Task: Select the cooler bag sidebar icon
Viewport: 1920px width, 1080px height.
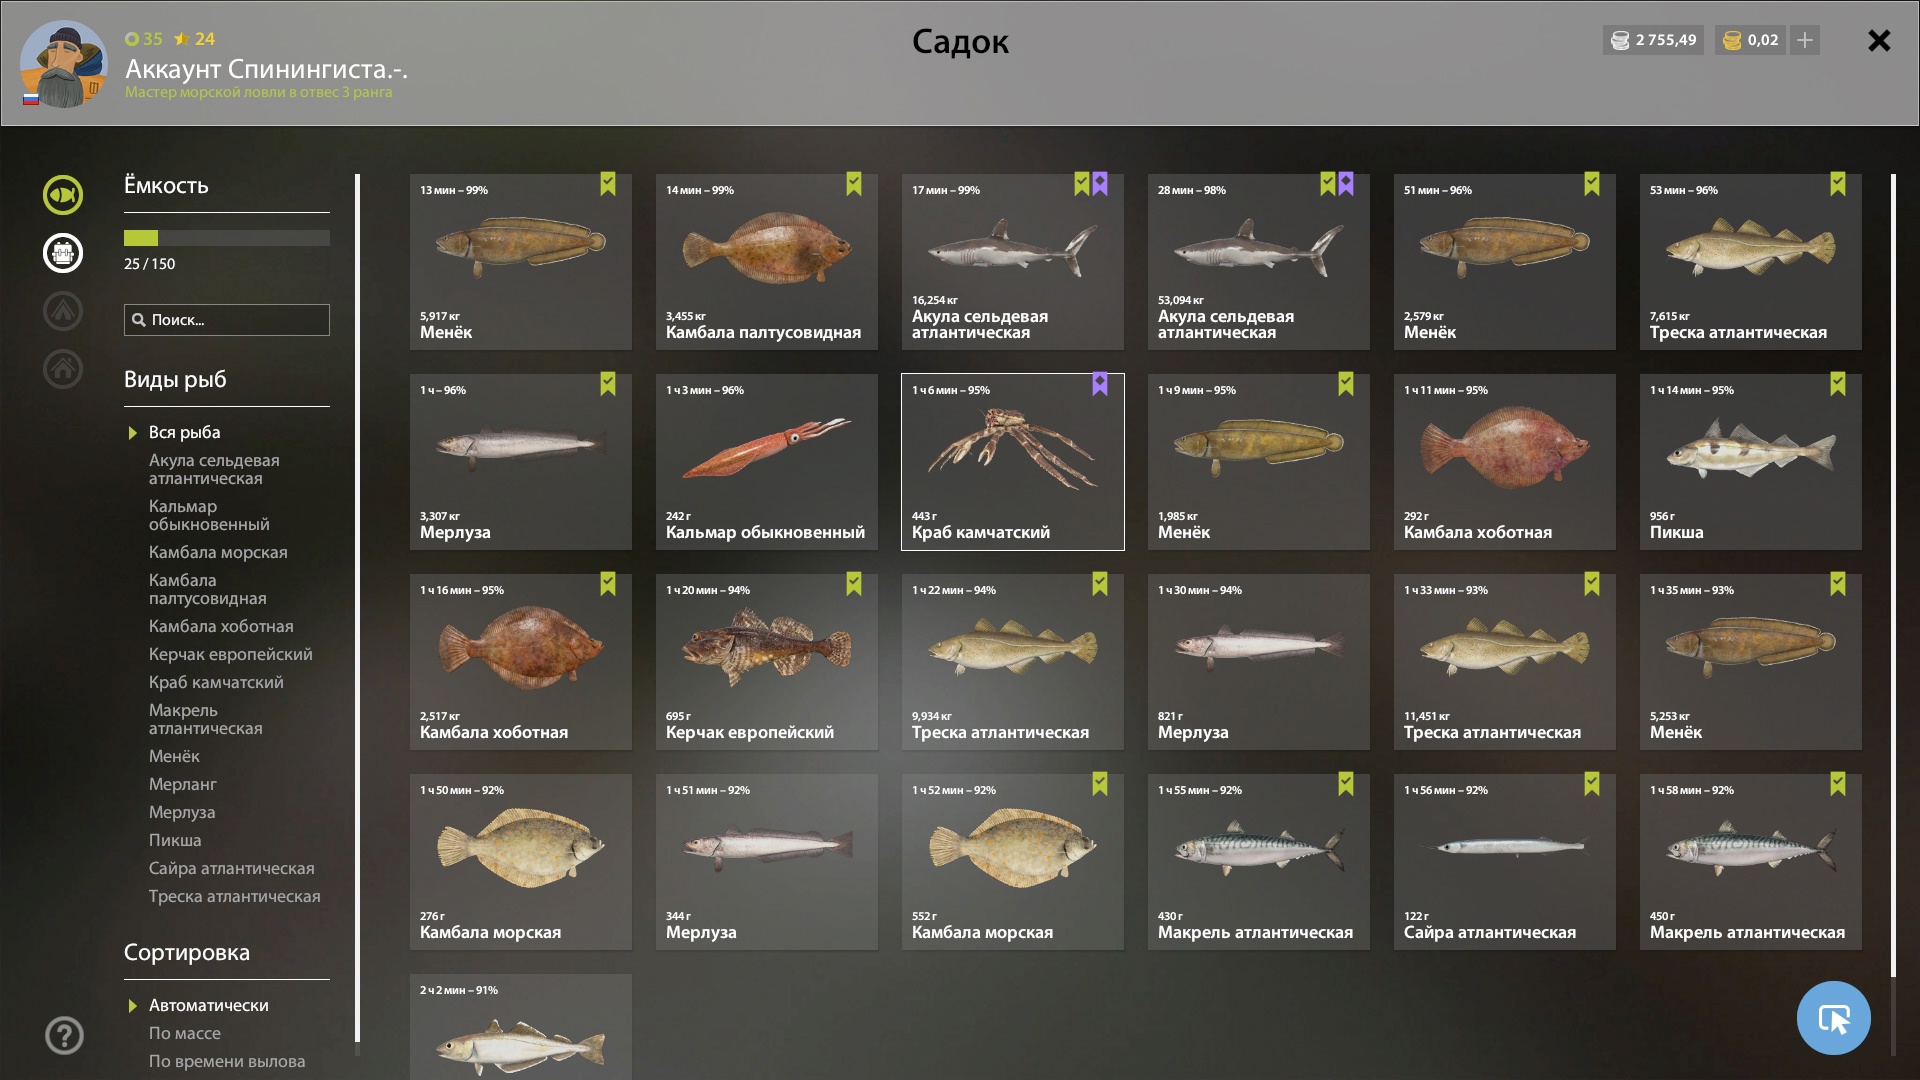Action: [63, 253]
